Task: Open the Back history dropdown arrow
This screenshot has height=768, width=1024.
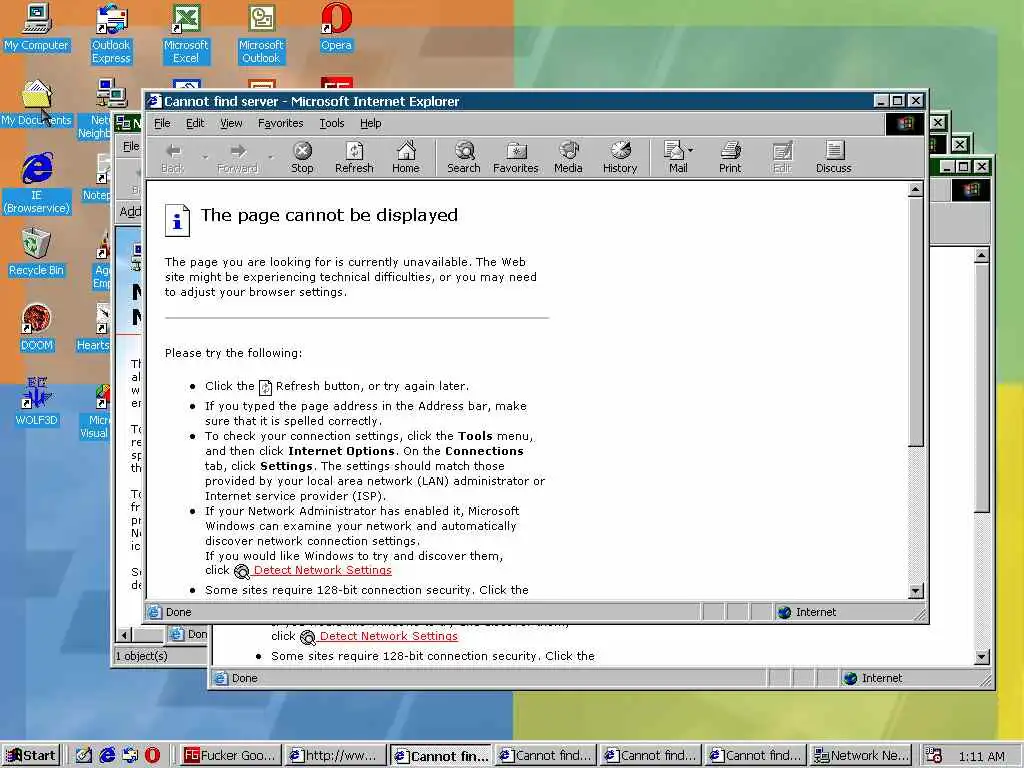Action: coord(205,157)
